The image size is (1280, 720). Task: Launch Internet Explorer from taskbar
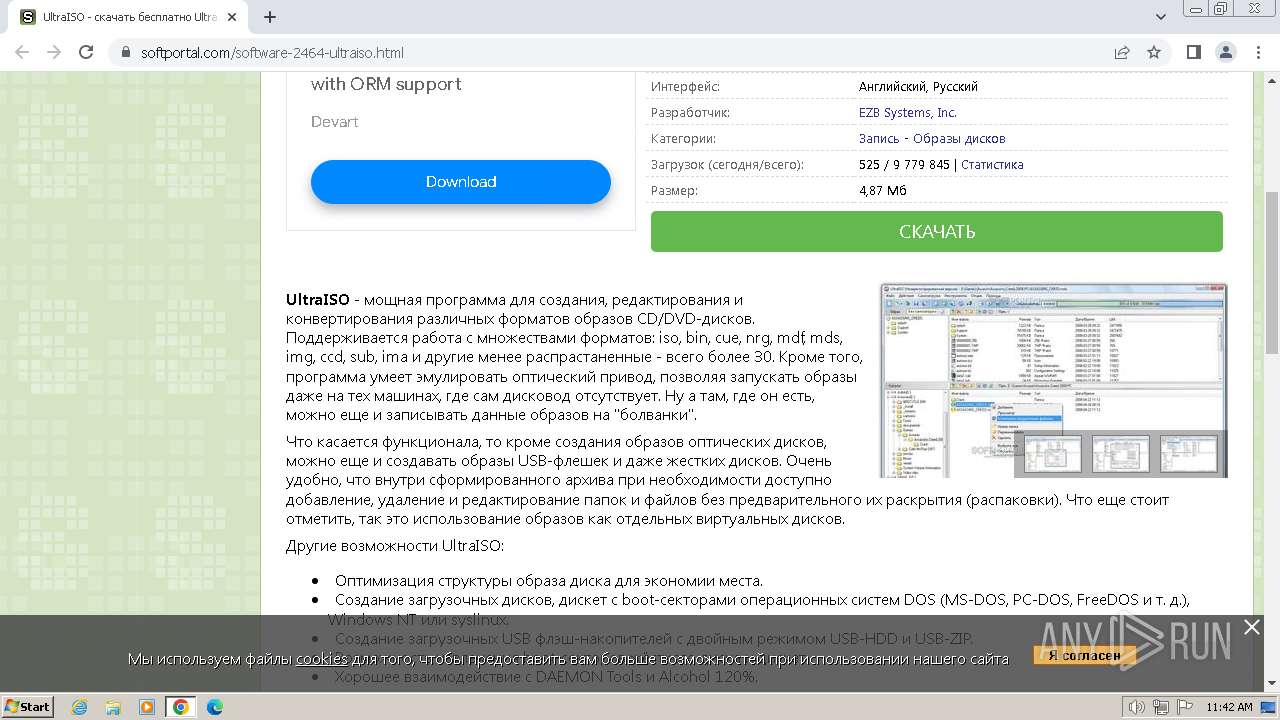[79, 707]
